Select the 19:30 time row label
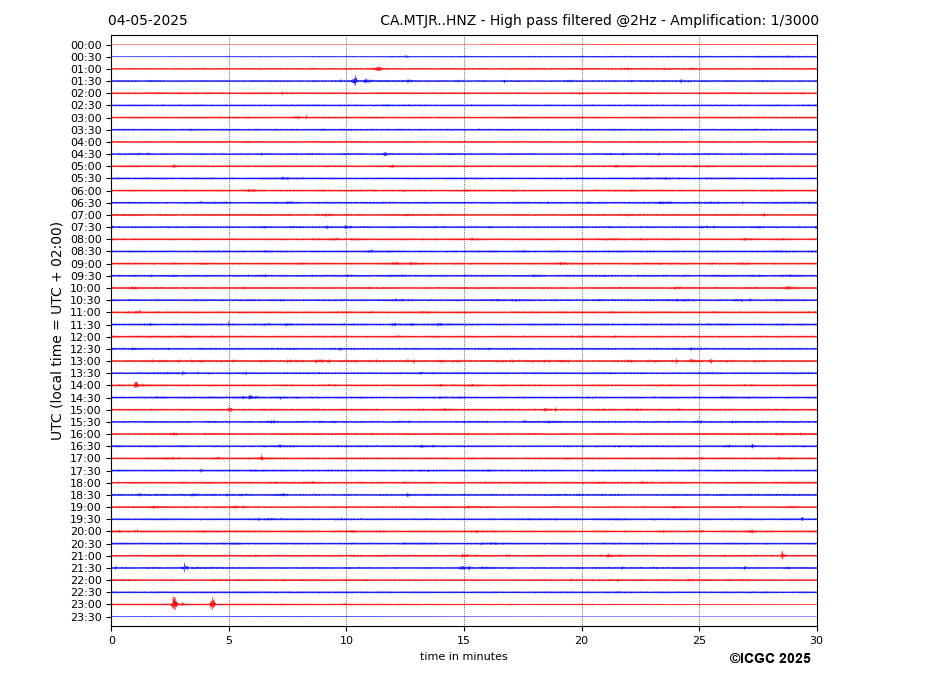Image resolution: width=927 pixels, height=696 pixels. pyautogui.click(x=86, y=520)
